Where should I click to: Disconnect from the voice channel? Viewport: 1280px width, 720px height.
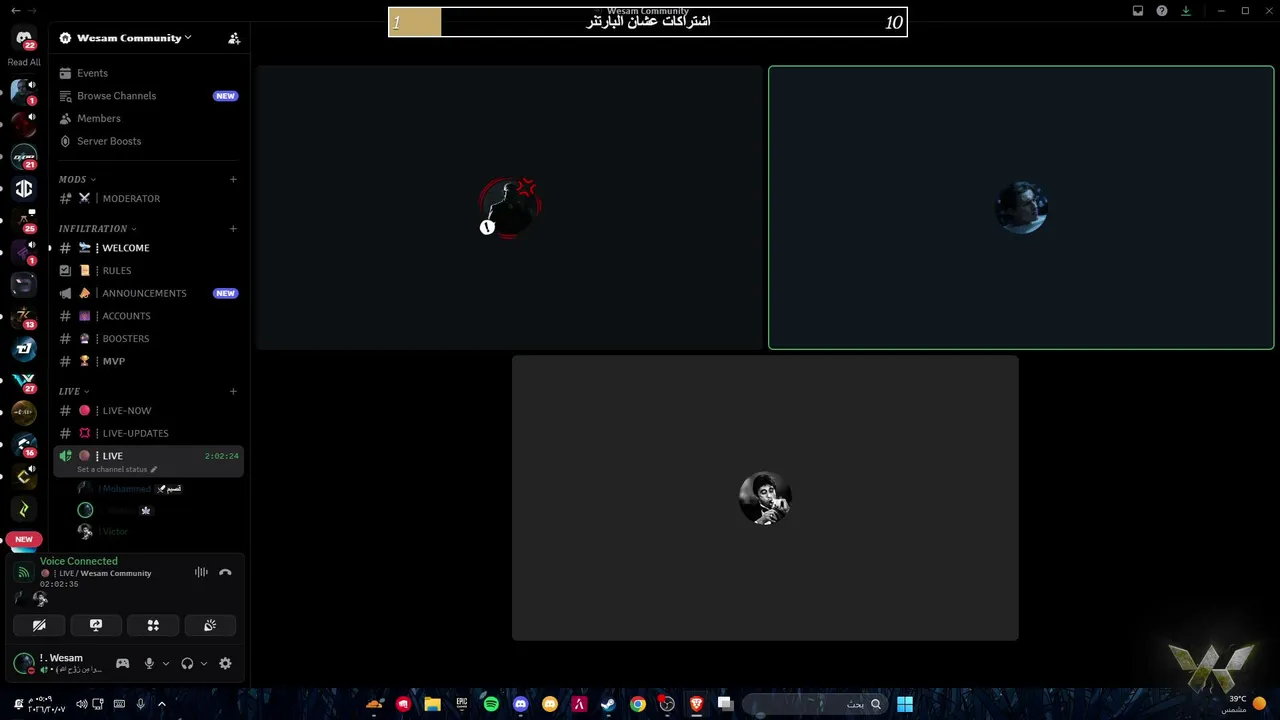[225, 572]
